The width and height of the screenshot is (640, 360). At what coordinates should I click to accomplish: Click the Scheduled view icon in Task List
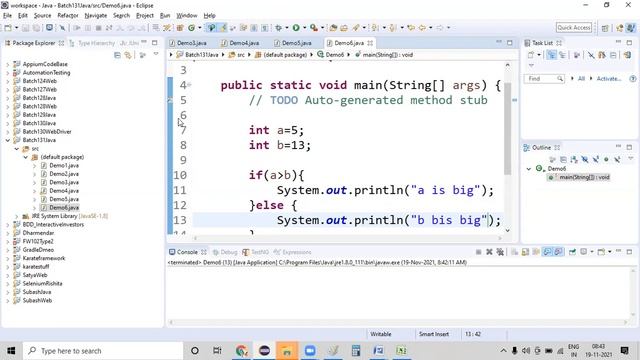(x=562, y=55)
